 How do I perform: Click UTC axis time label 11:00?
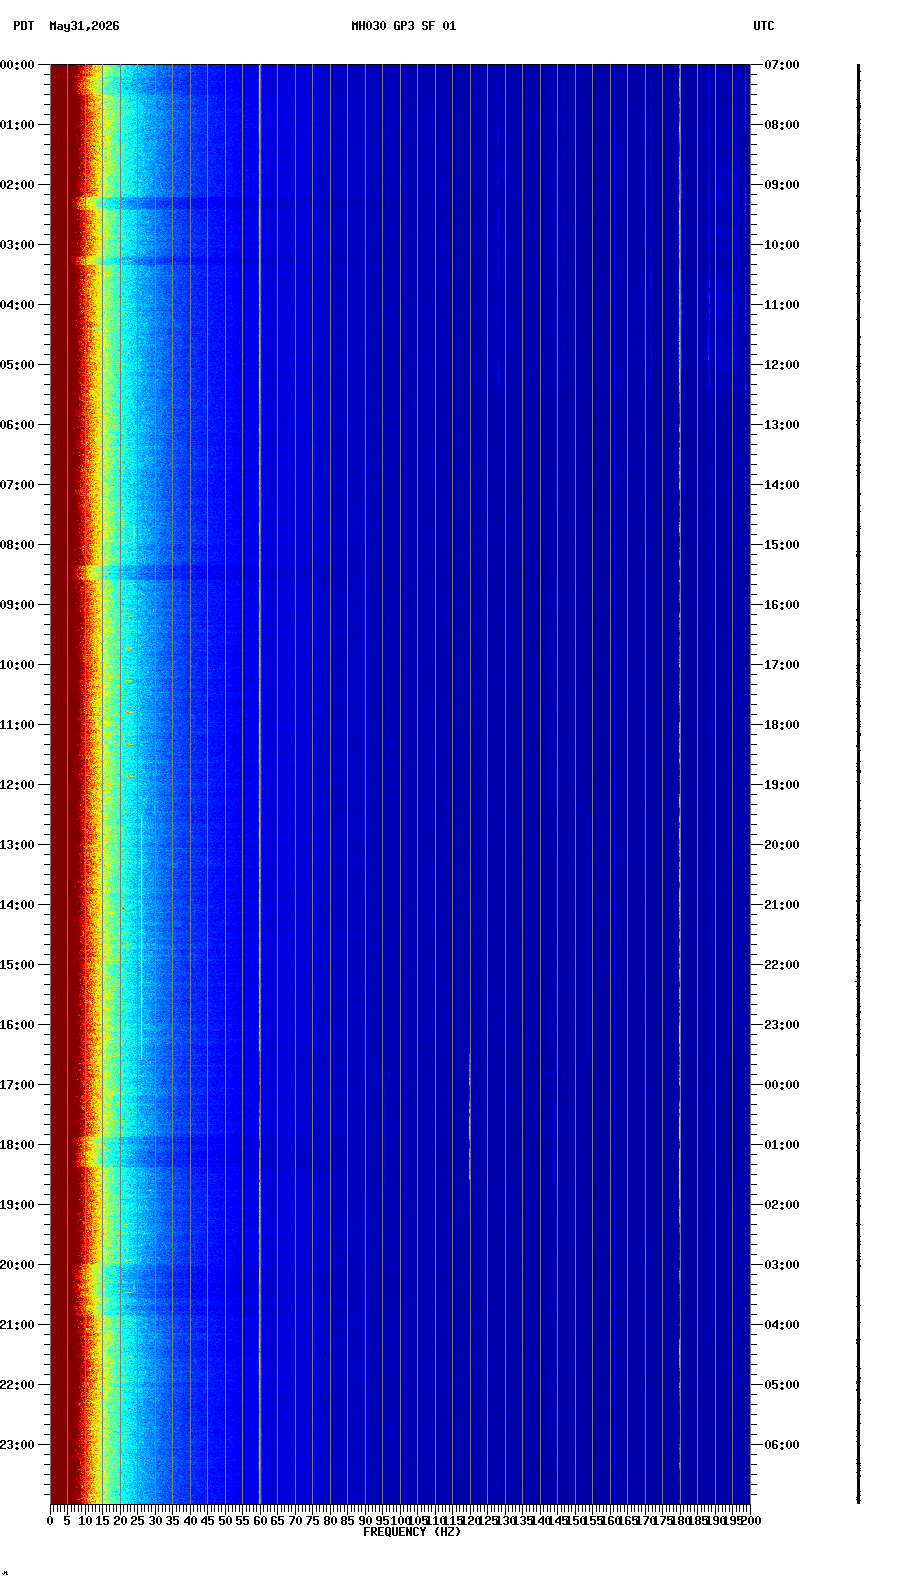click(x=782, y=305)
